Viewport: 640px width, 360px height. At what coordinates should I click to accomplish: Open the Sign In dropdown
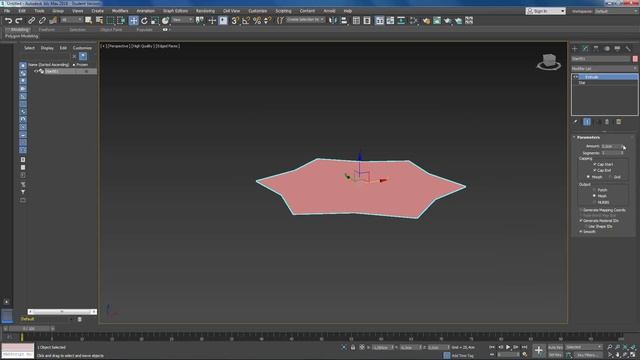tap(546, 11)
